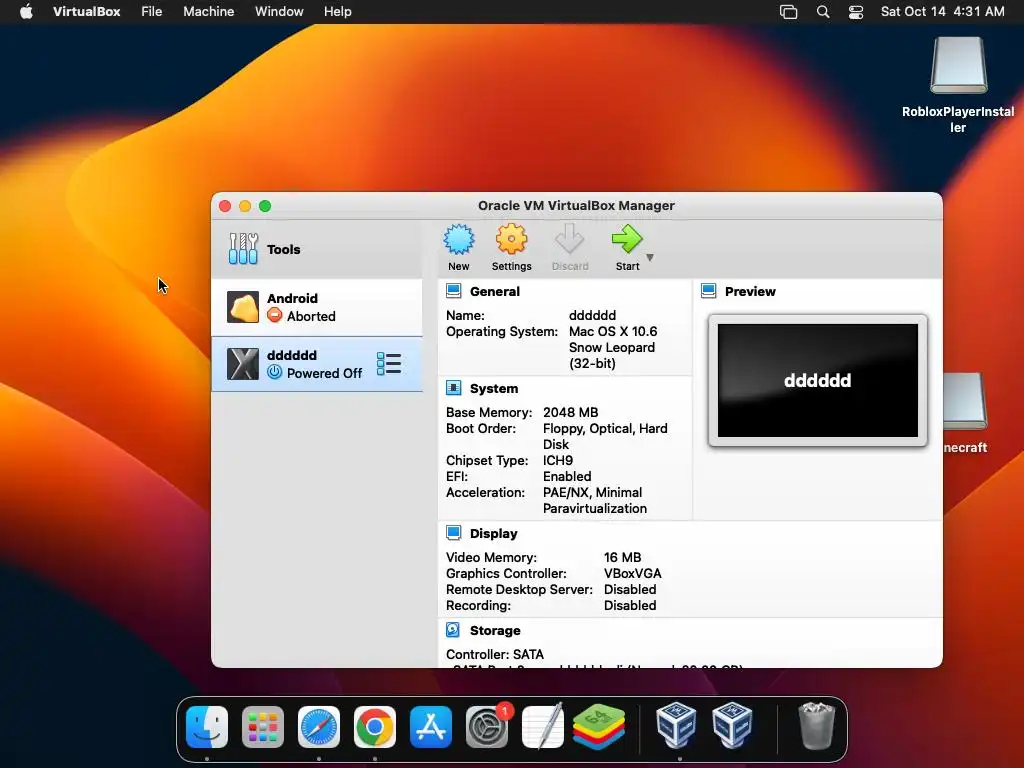Image resolution: width=1024 pixels, height=768 pixels.
Task: Click the Display section monitor icon
Action: point(453,533)
